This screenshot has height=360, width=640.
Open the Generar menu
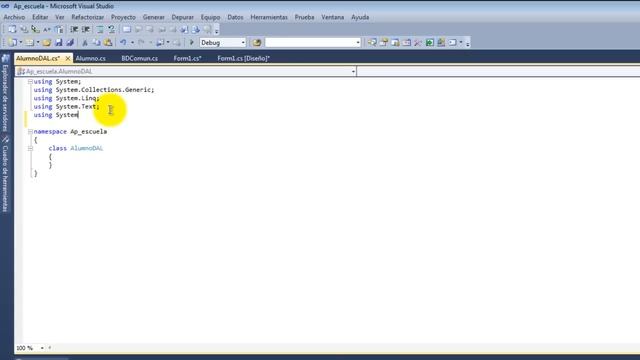pos(153,17)
